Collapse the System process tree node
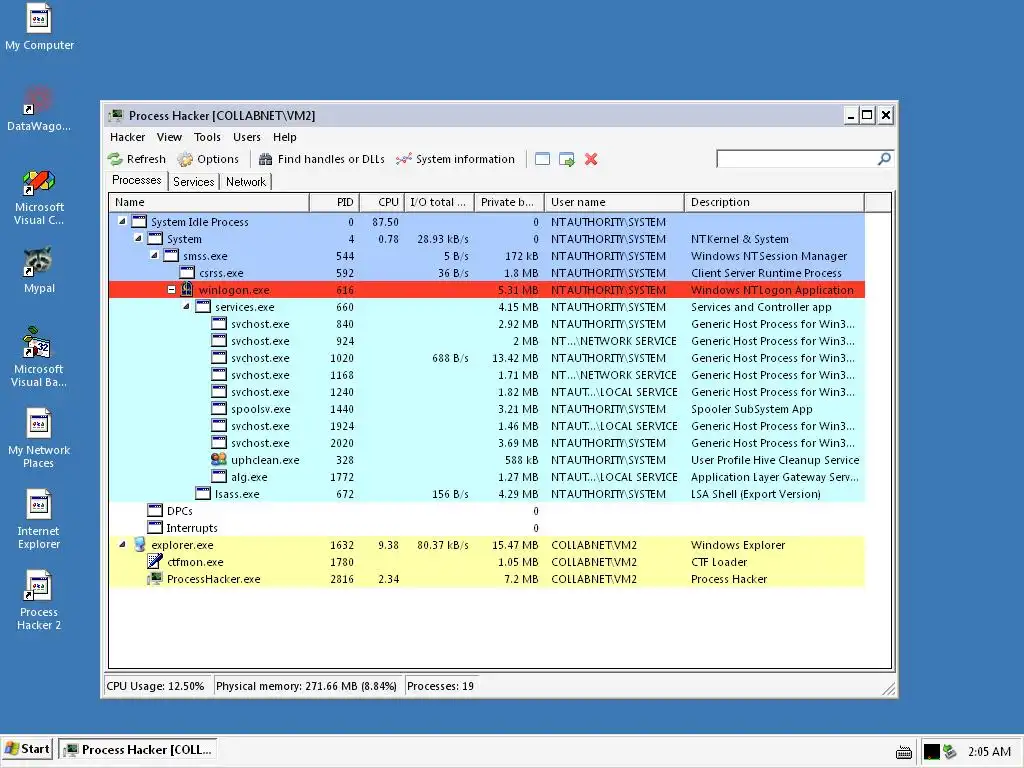1024x768 pixels. point(138,238)
